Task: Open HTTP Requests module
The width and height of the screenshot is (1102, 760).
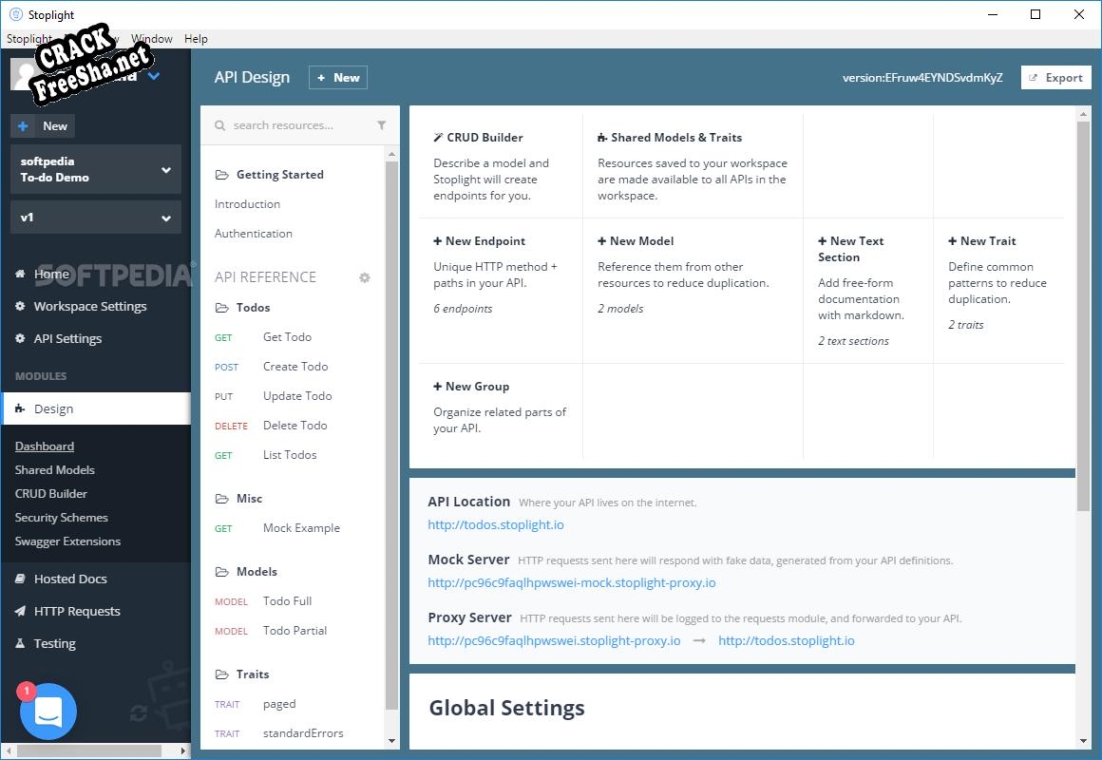Action: (76, 611)
